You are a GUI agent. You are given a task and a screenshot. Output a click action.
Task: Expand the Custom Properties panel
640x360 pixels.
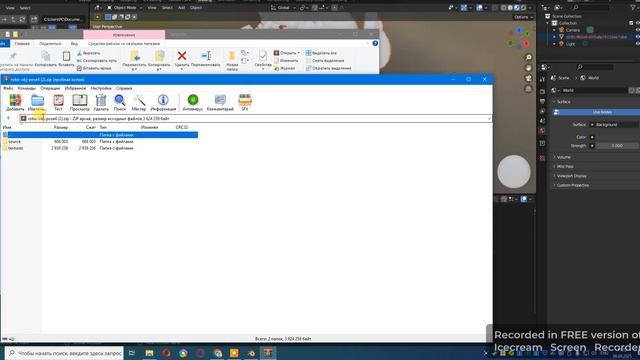coord(573,185)
